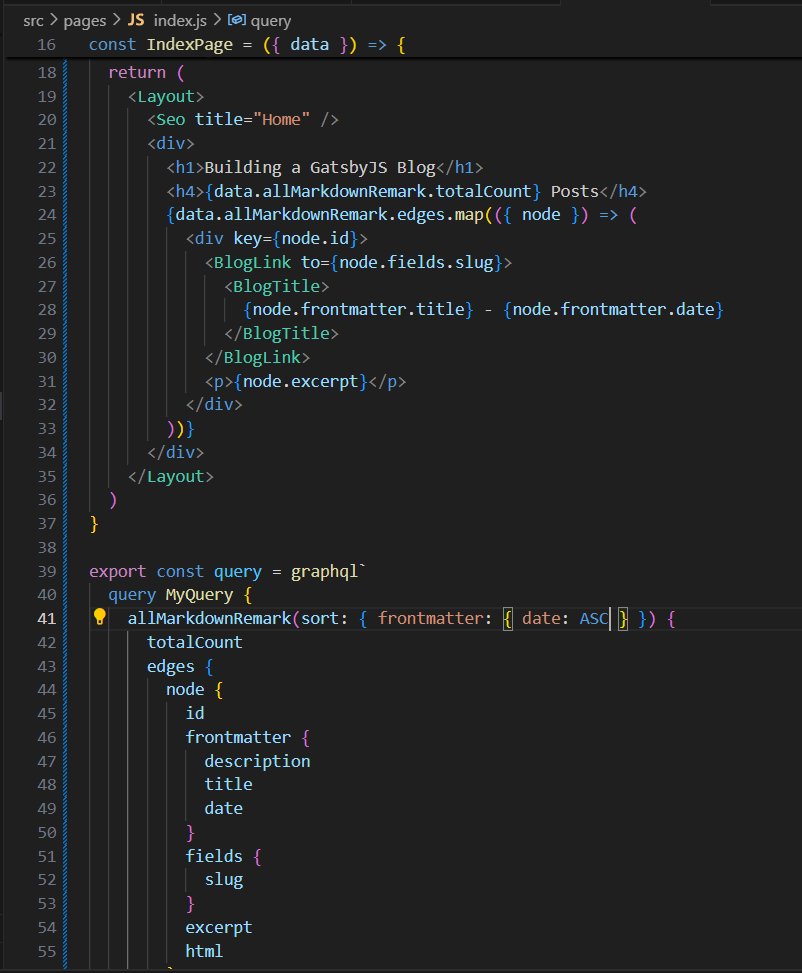This screenshot has width=802, height=973.
Task: Click line number 41 in gutter
Action: [47, 619]
